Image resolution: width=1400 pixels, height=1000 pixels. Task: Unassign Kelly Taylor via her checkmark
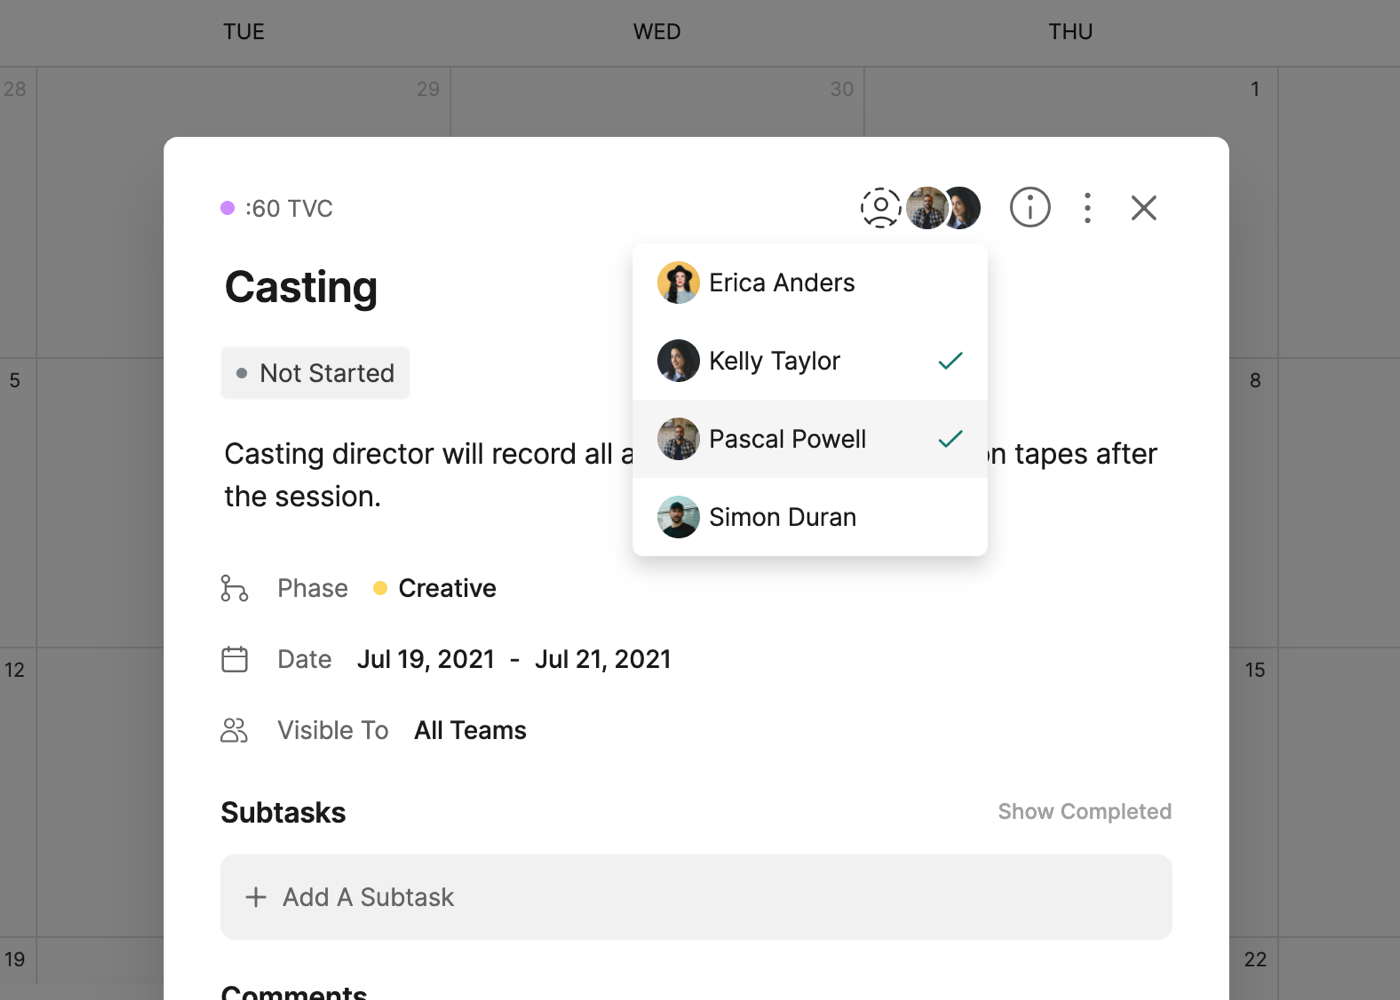(950, 361)
